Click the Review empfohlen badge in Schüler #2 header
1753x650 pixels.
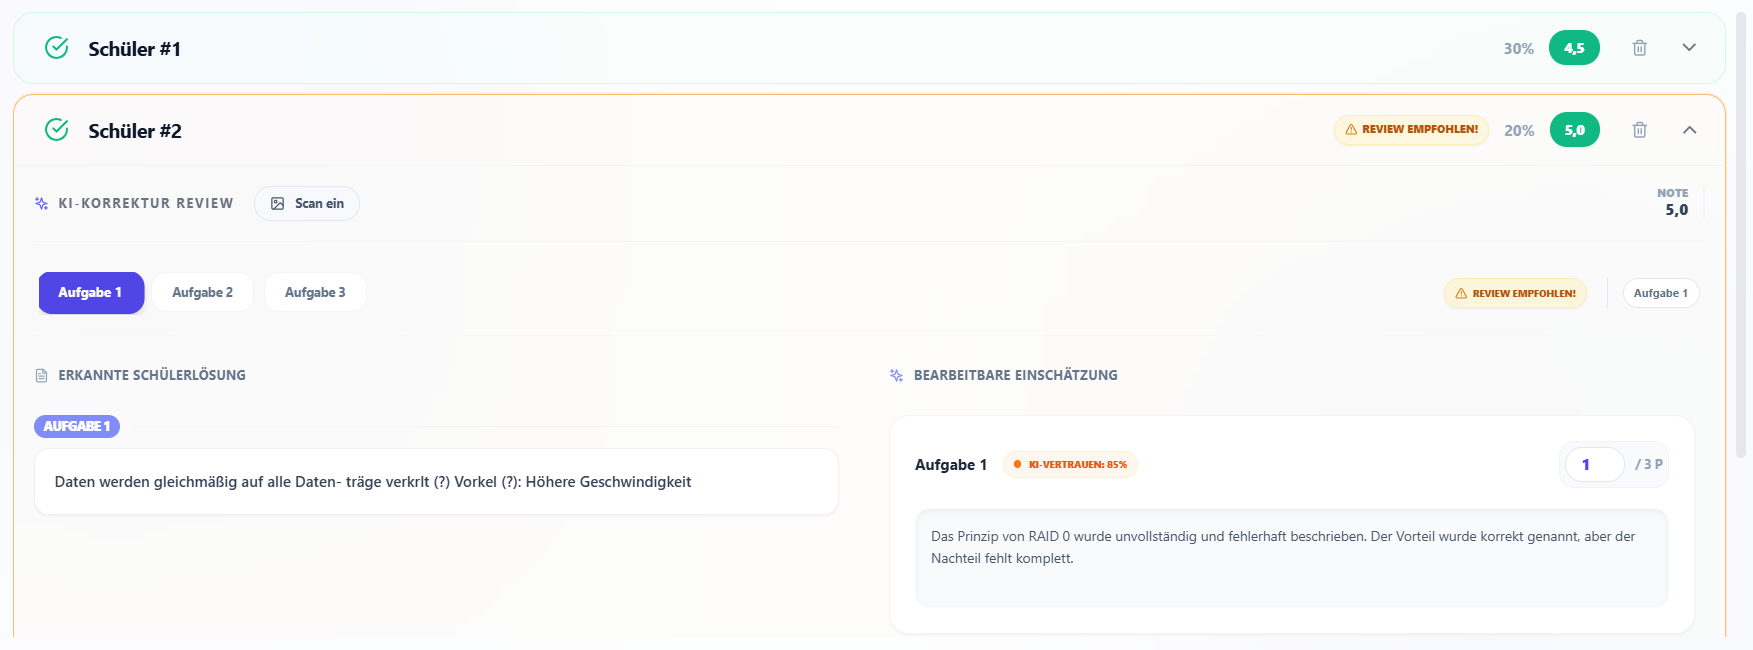point(1411,130)
